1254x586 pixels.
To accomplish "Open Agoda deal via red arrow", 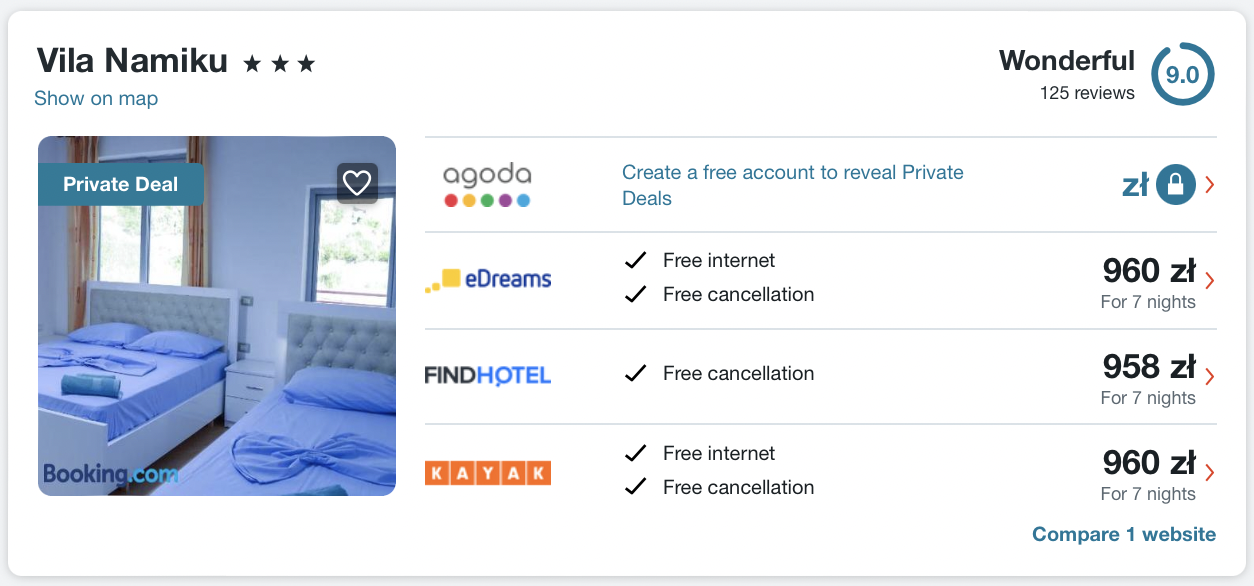I will pos(1210,185).
